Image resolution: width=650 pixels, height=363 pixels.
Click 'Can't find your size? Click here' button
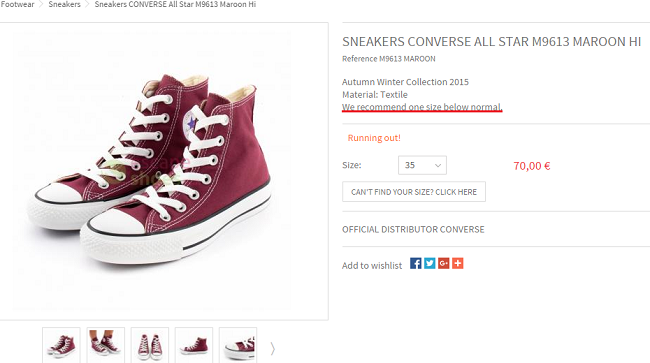pyautogui.click(x=414, y=192)
